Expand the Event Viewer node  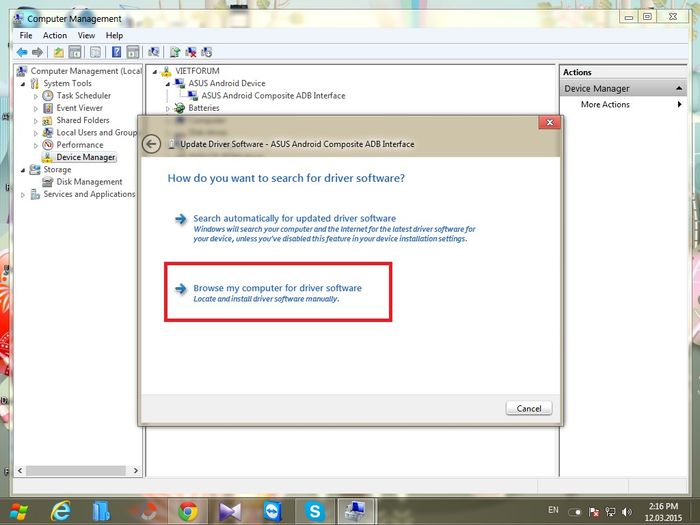tap(36, 108)
